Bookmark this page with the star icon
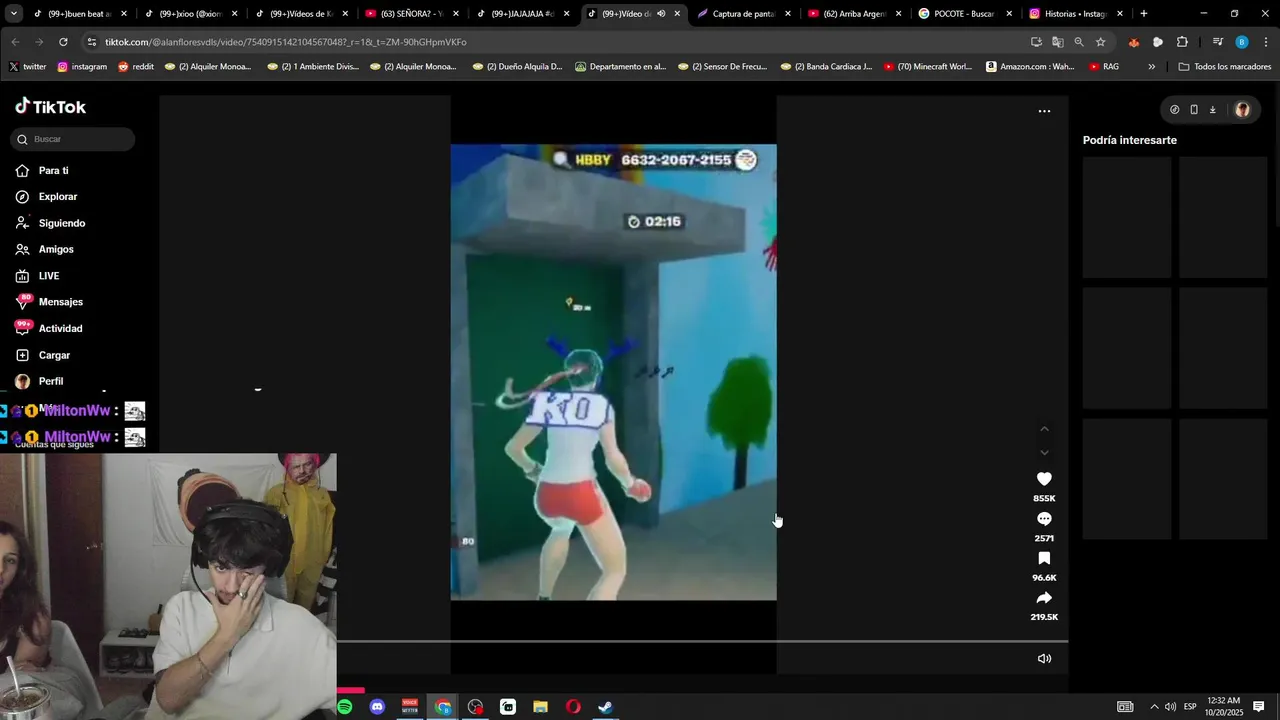 [1101, 42]
